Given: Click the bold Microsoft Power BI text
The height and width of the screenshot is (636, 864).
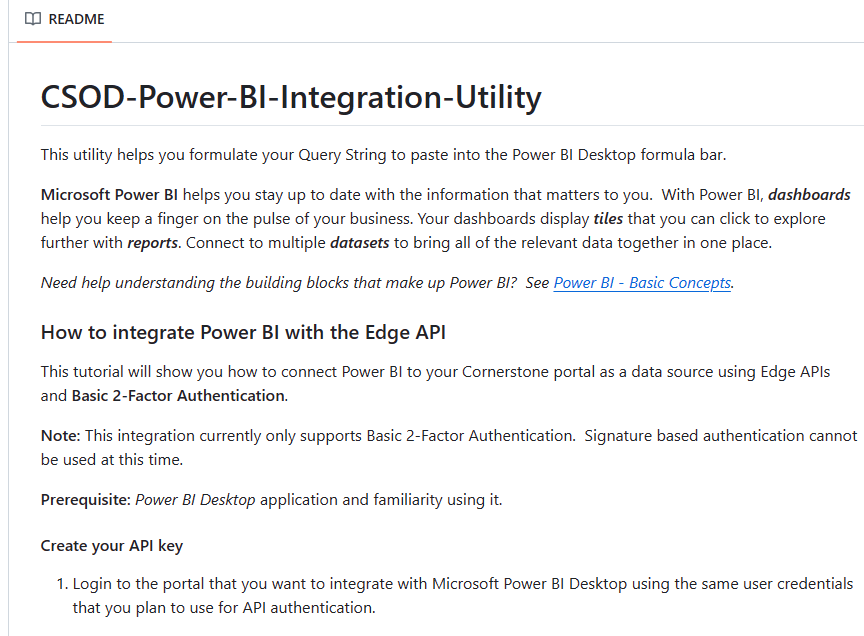Looking at the screenshot, I should click(x=109, y=195).
